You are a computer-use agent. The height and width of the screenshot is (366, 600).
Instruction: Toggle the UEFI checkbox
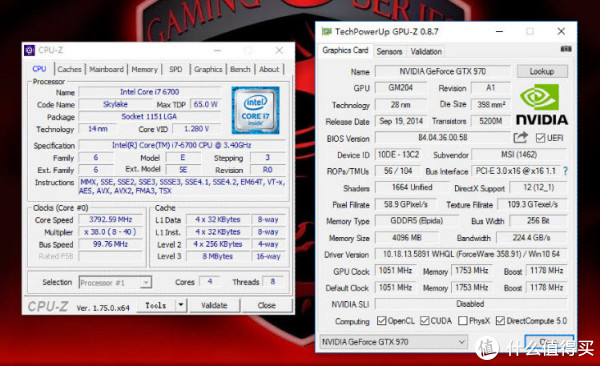[x=540, y=138]
